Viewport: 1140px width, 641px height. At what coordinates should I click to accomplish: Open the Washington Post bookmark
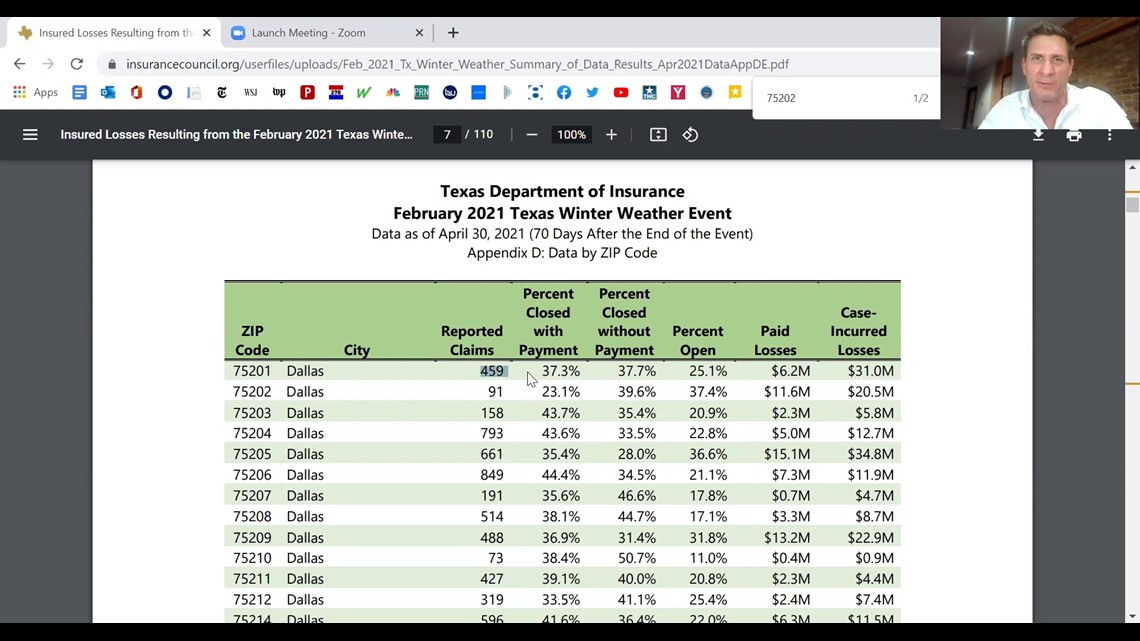278,92
